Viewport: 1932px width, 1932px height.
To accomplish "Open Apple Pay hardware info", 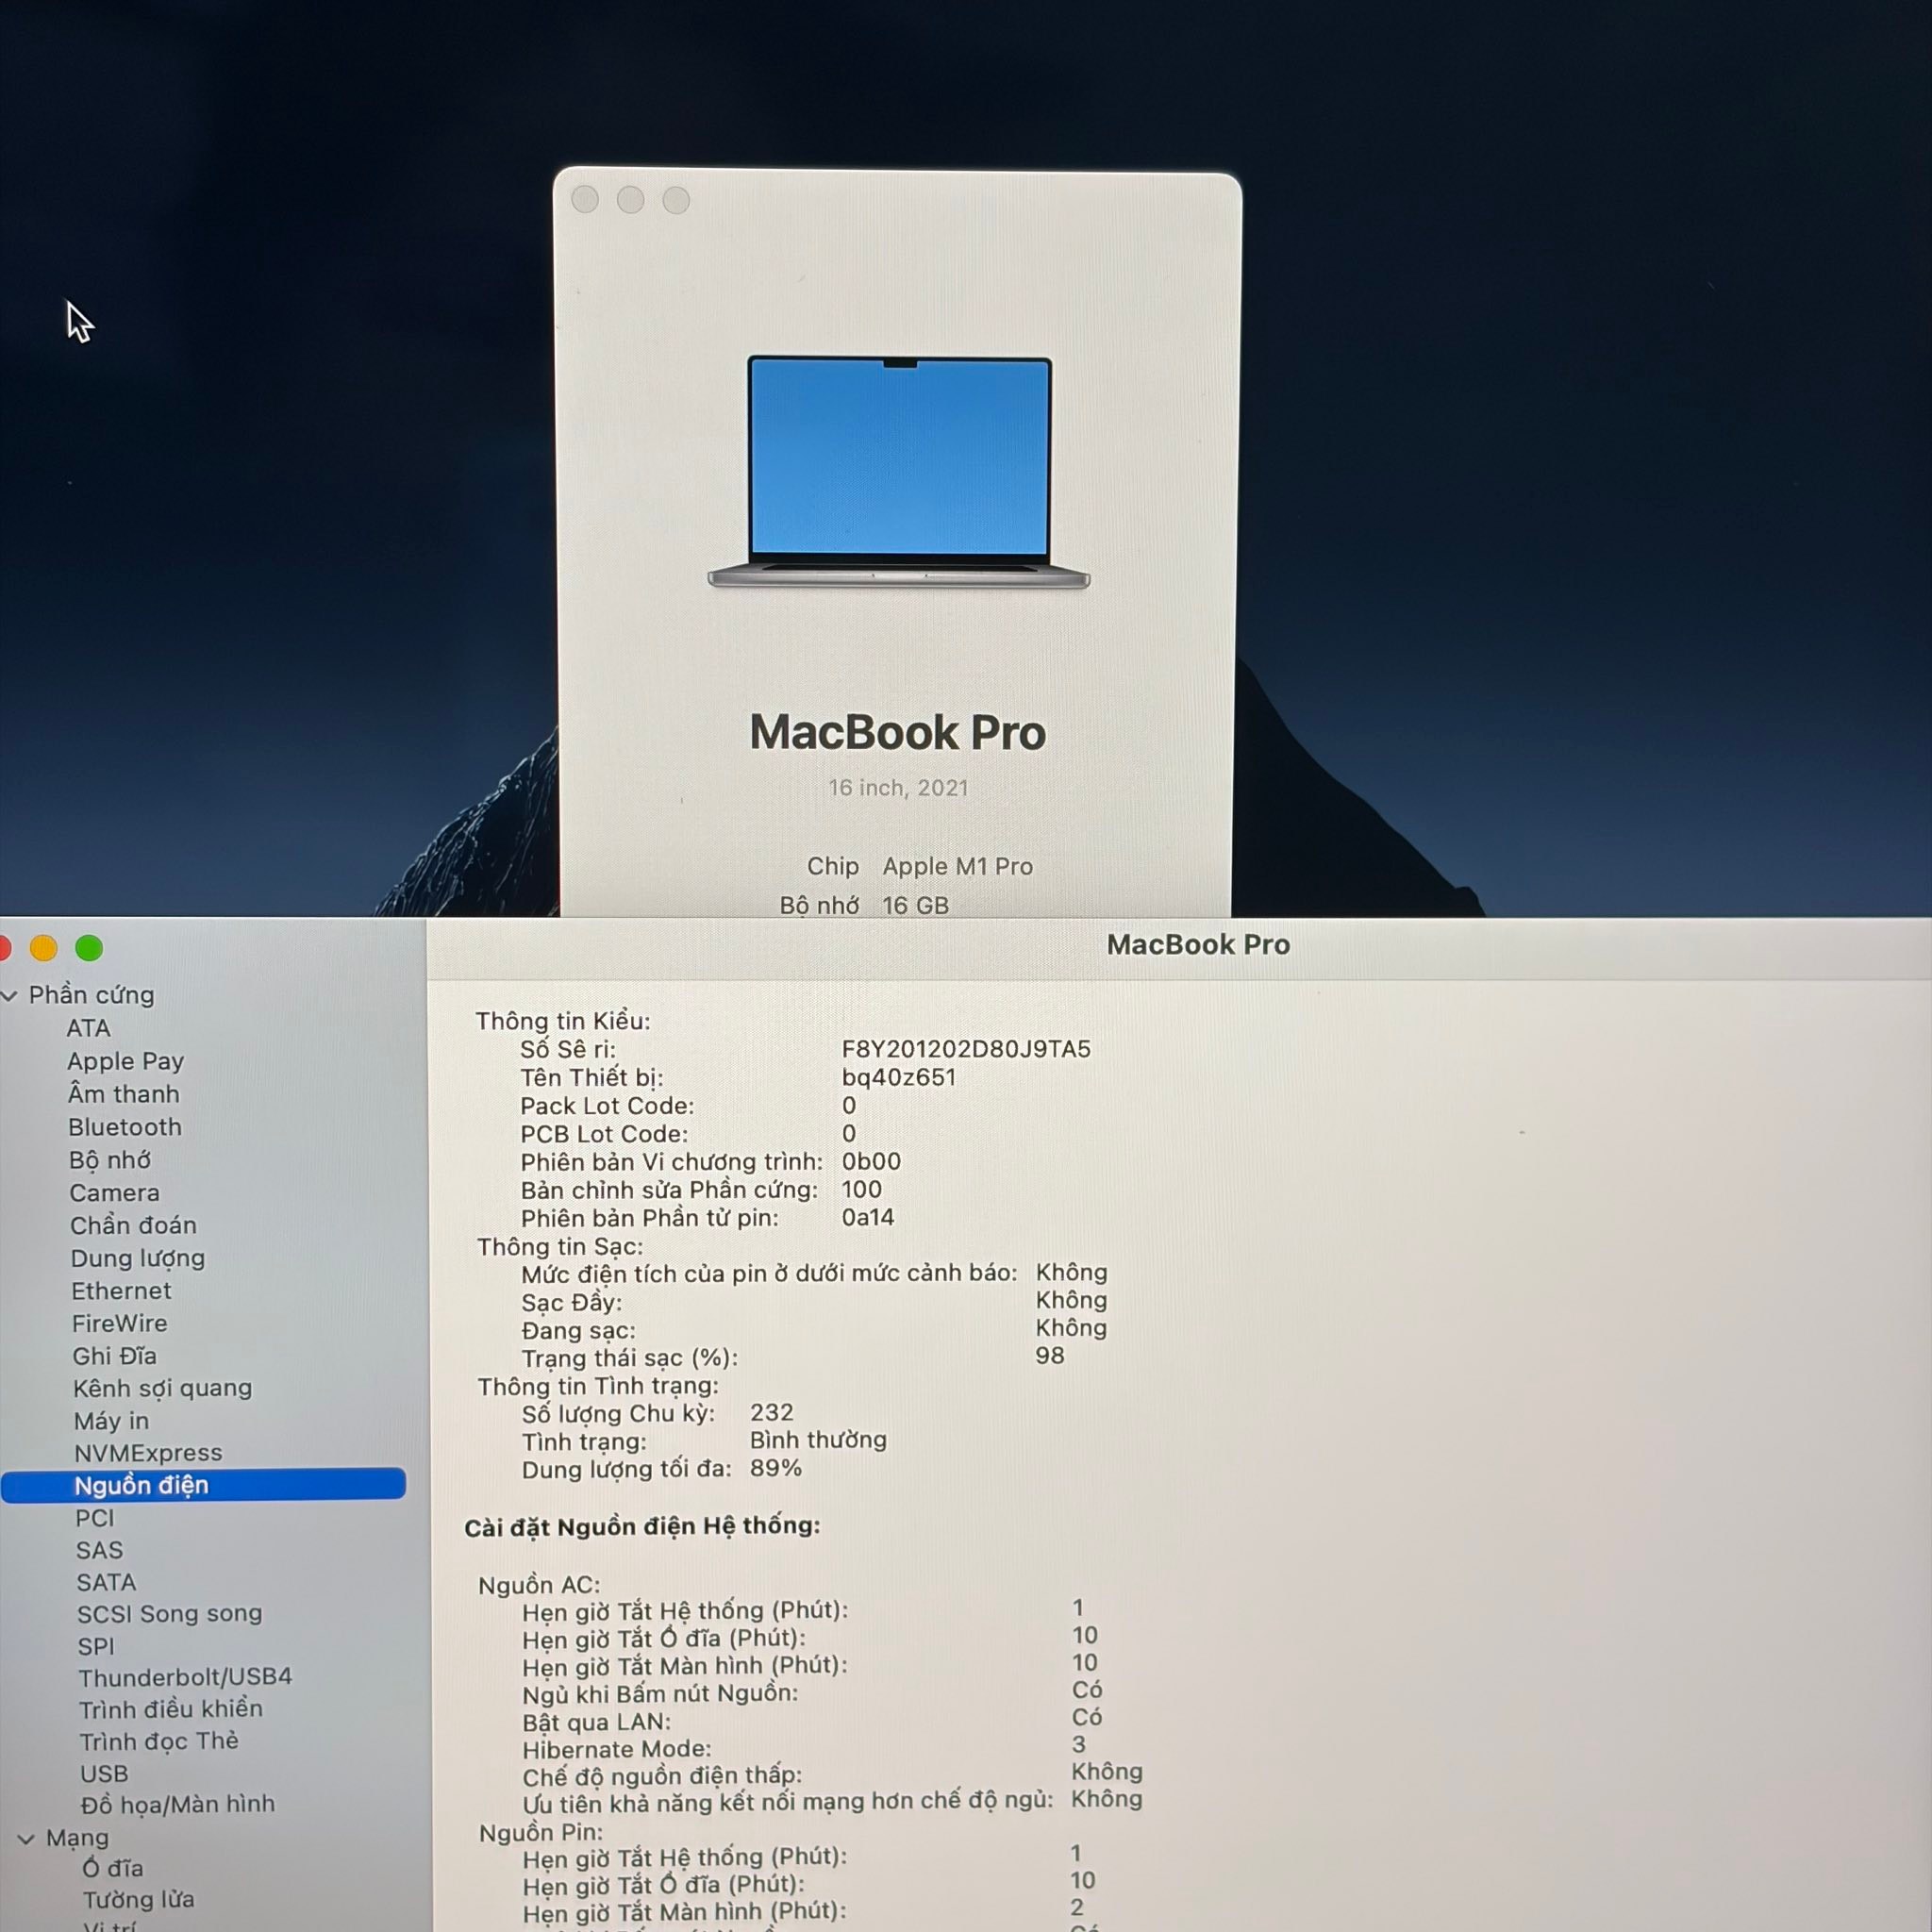I will [x=125, y=1061].
